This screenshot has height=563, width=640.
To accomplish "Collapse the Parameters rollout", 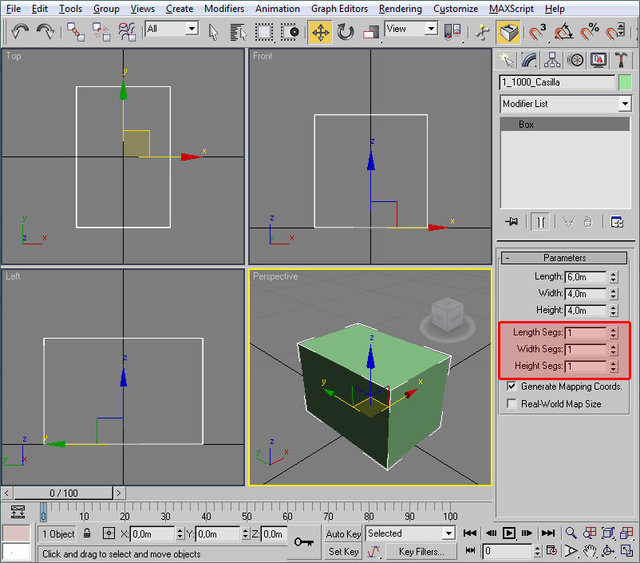I will tap(565, 258).
